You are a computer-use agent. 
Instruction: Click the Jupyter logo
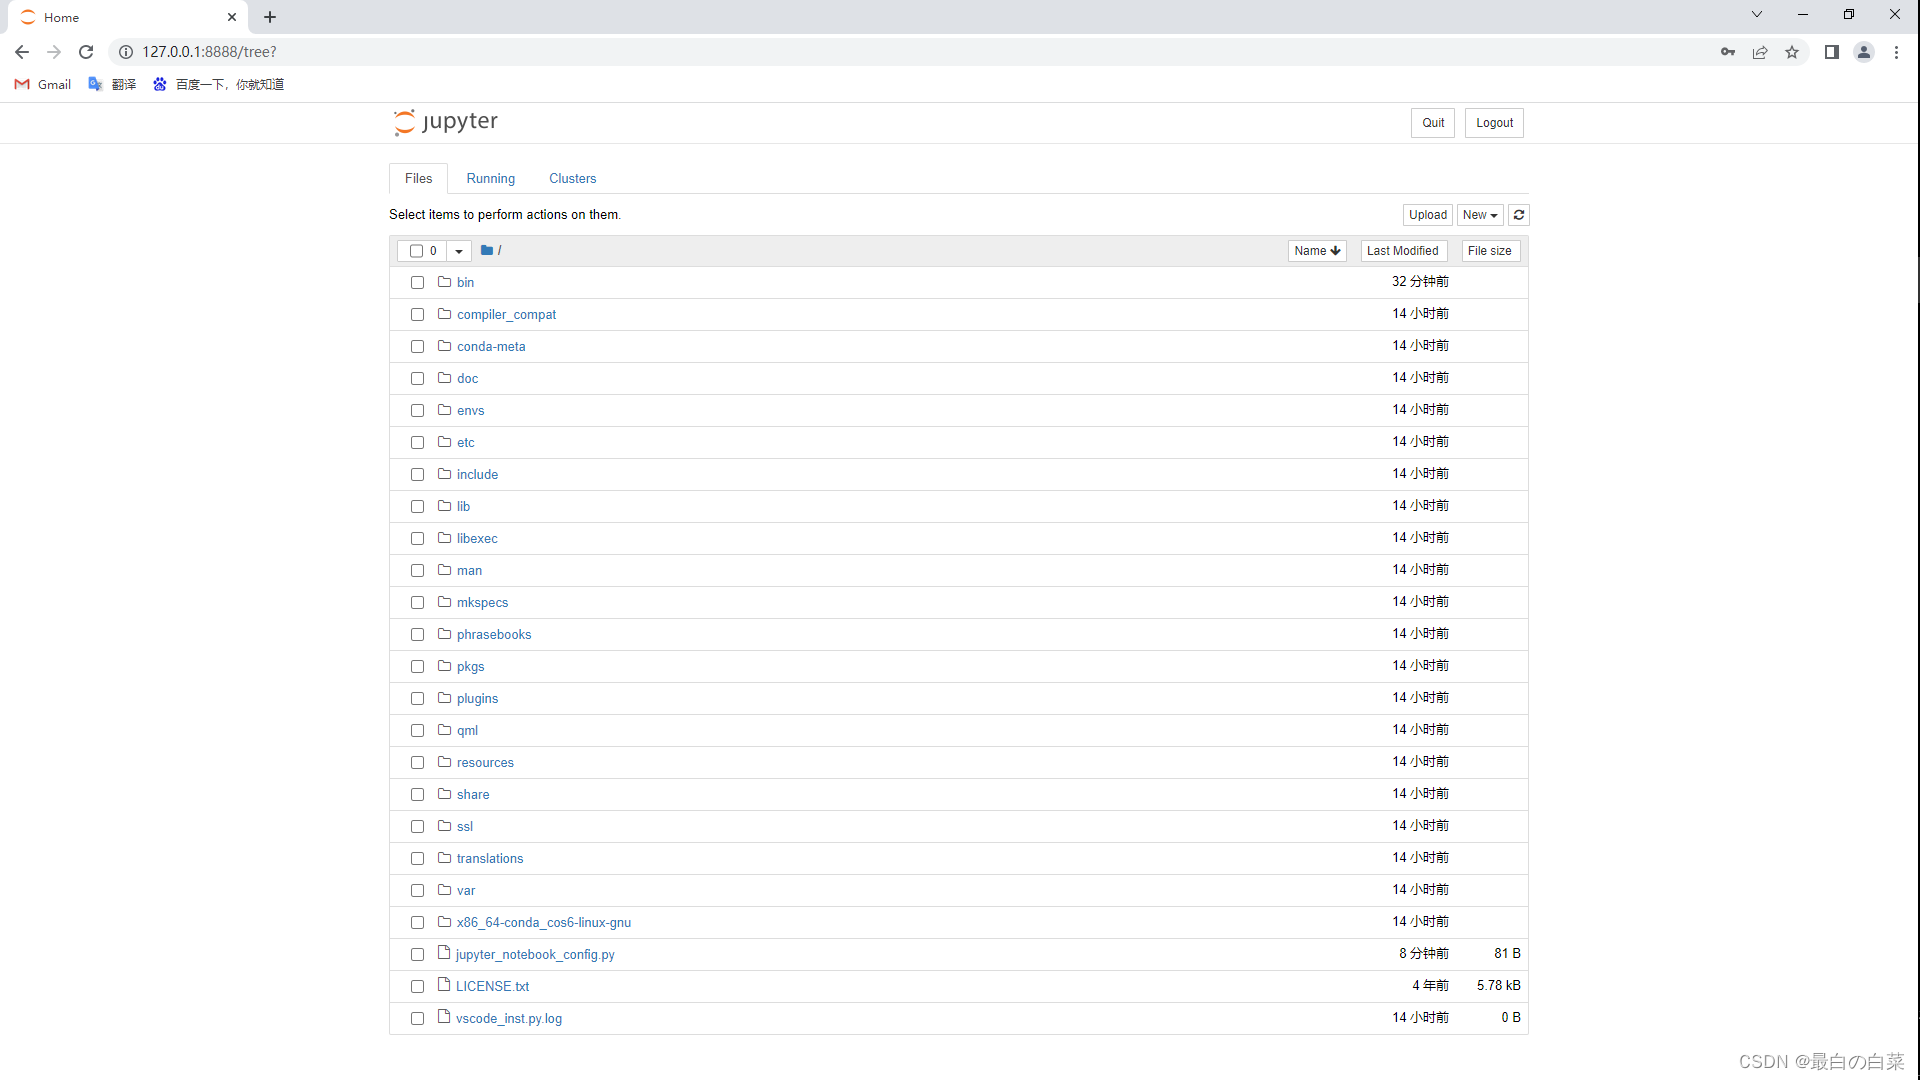click(x=446, y=122)
